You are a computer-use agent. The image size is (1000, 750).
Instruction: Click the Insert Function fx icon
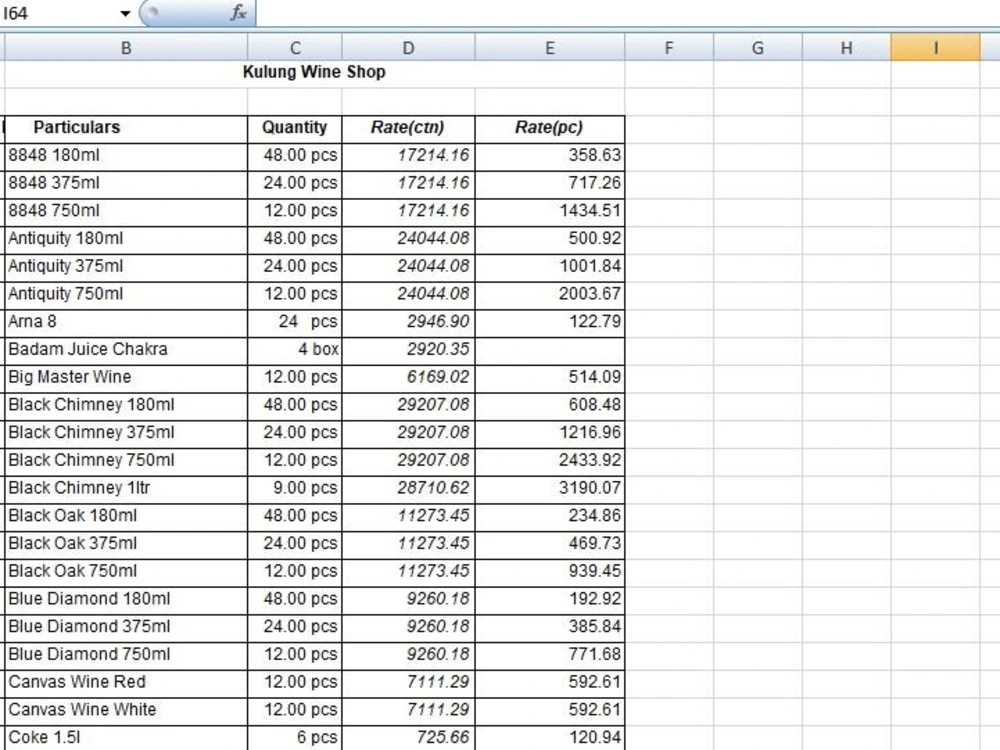[238, 12]
